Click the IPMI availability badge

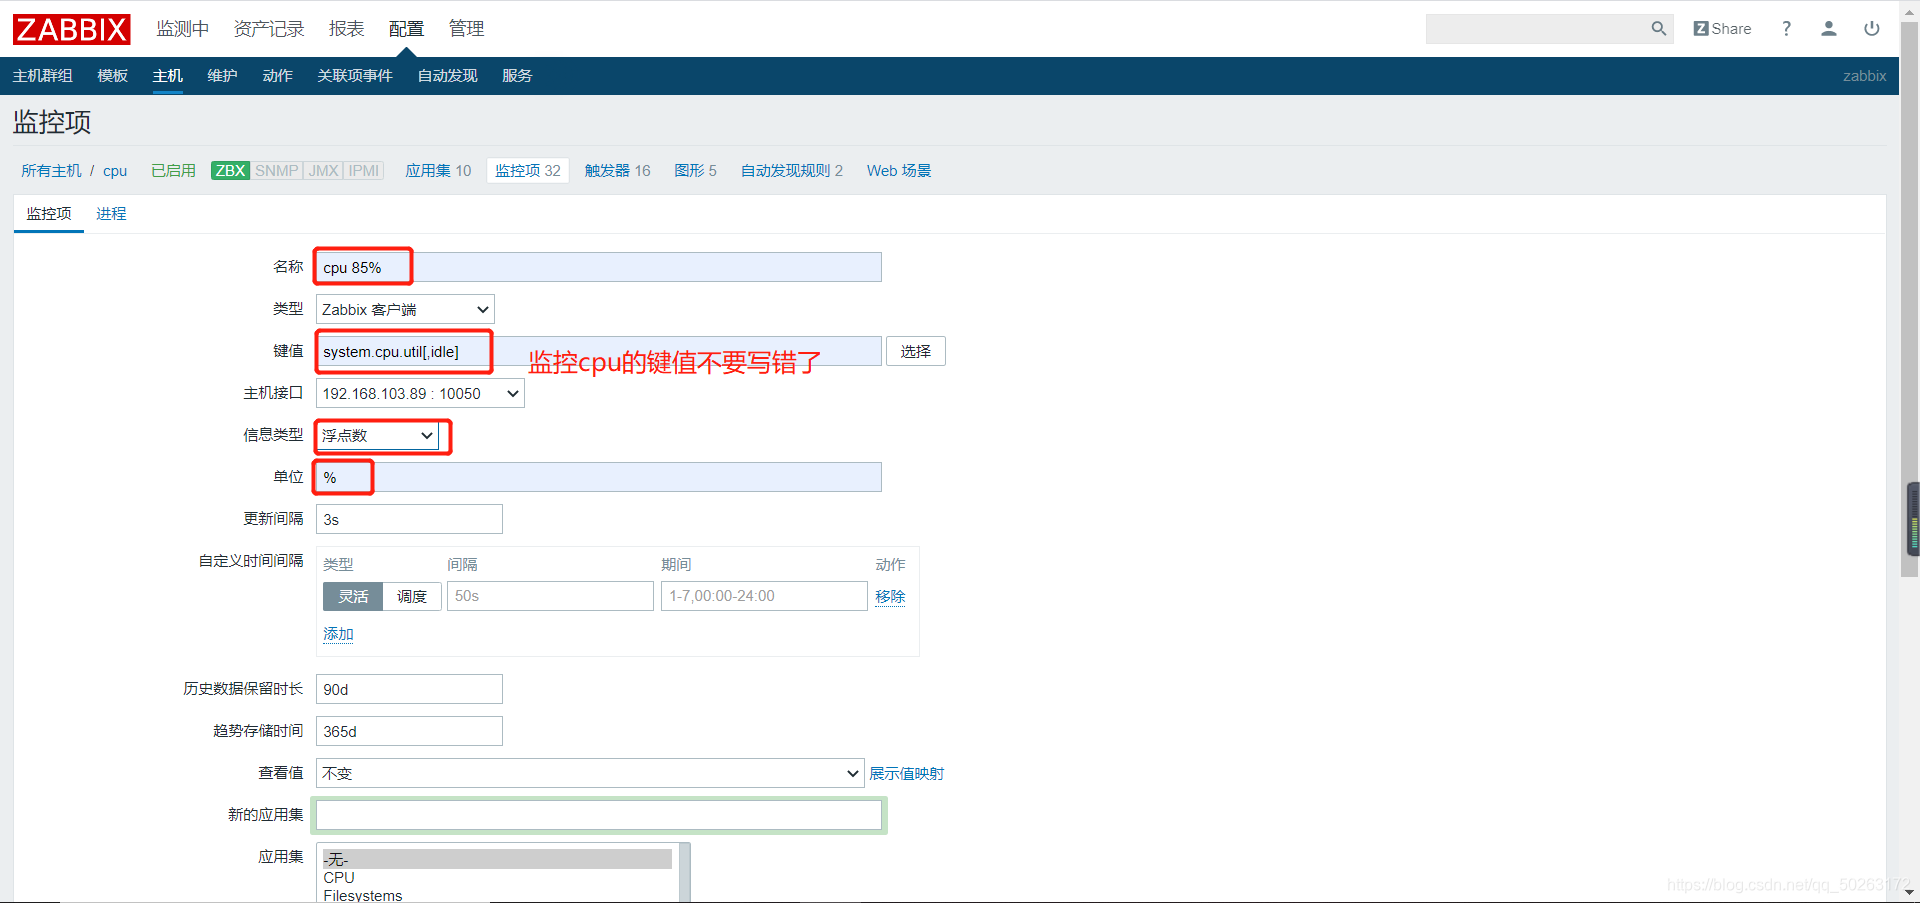coord(364,171)
